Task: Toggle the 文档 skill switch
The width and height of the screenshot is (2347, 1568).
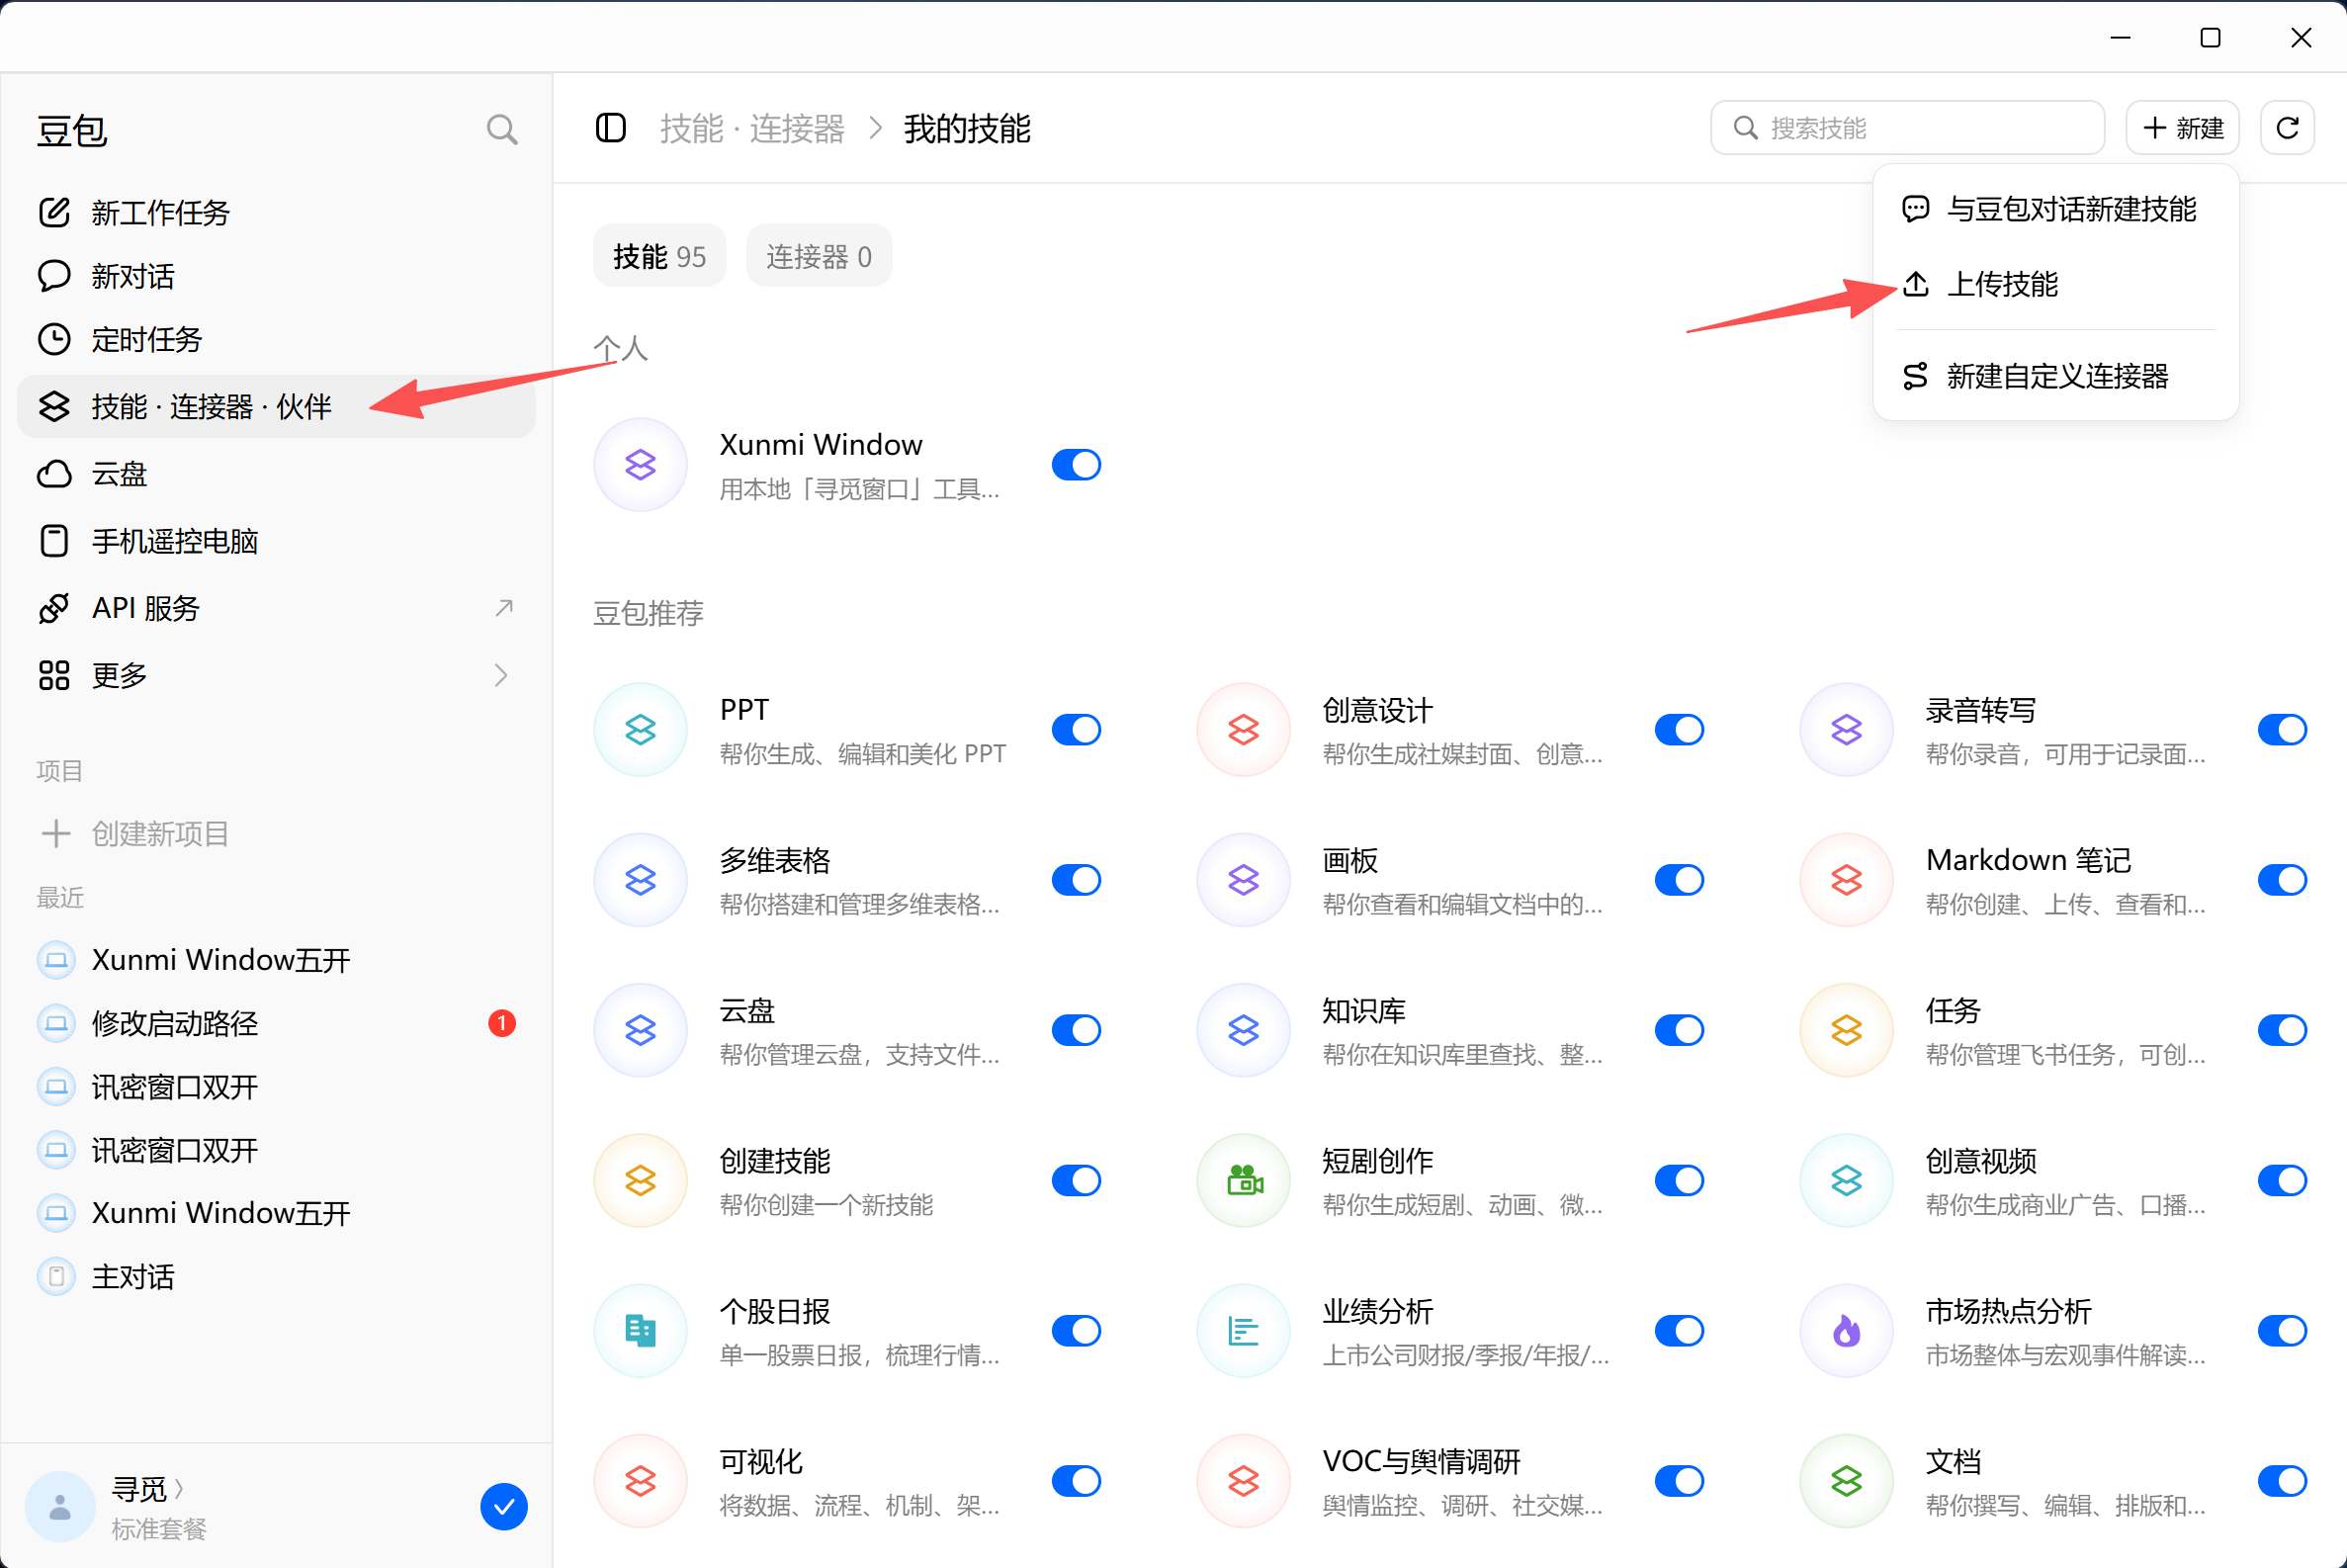Action: tap(2282, 1481)
